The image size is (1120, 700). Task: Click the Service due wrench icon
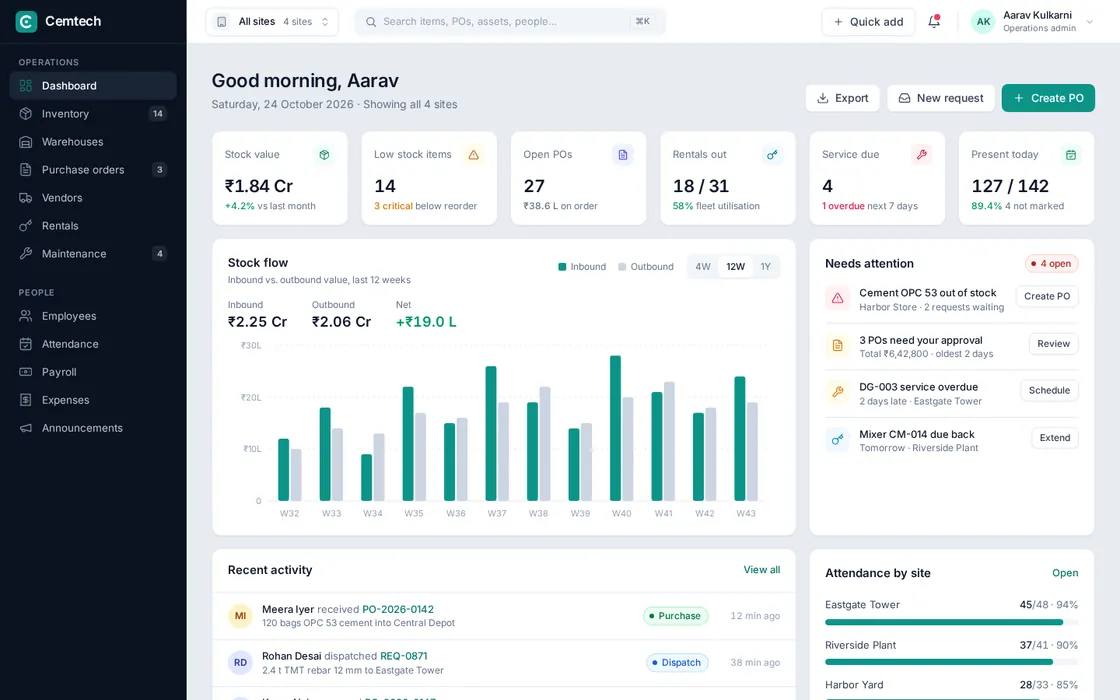[x=921, y=154]
